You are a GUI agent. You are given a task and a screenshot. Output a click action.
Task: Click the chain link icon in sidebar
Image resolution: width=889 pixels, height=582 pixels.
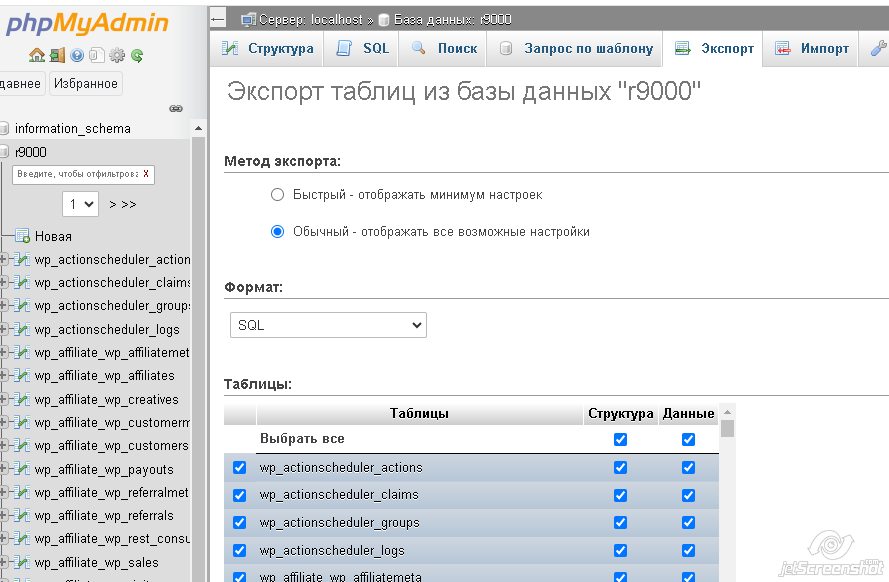[176, 108]
